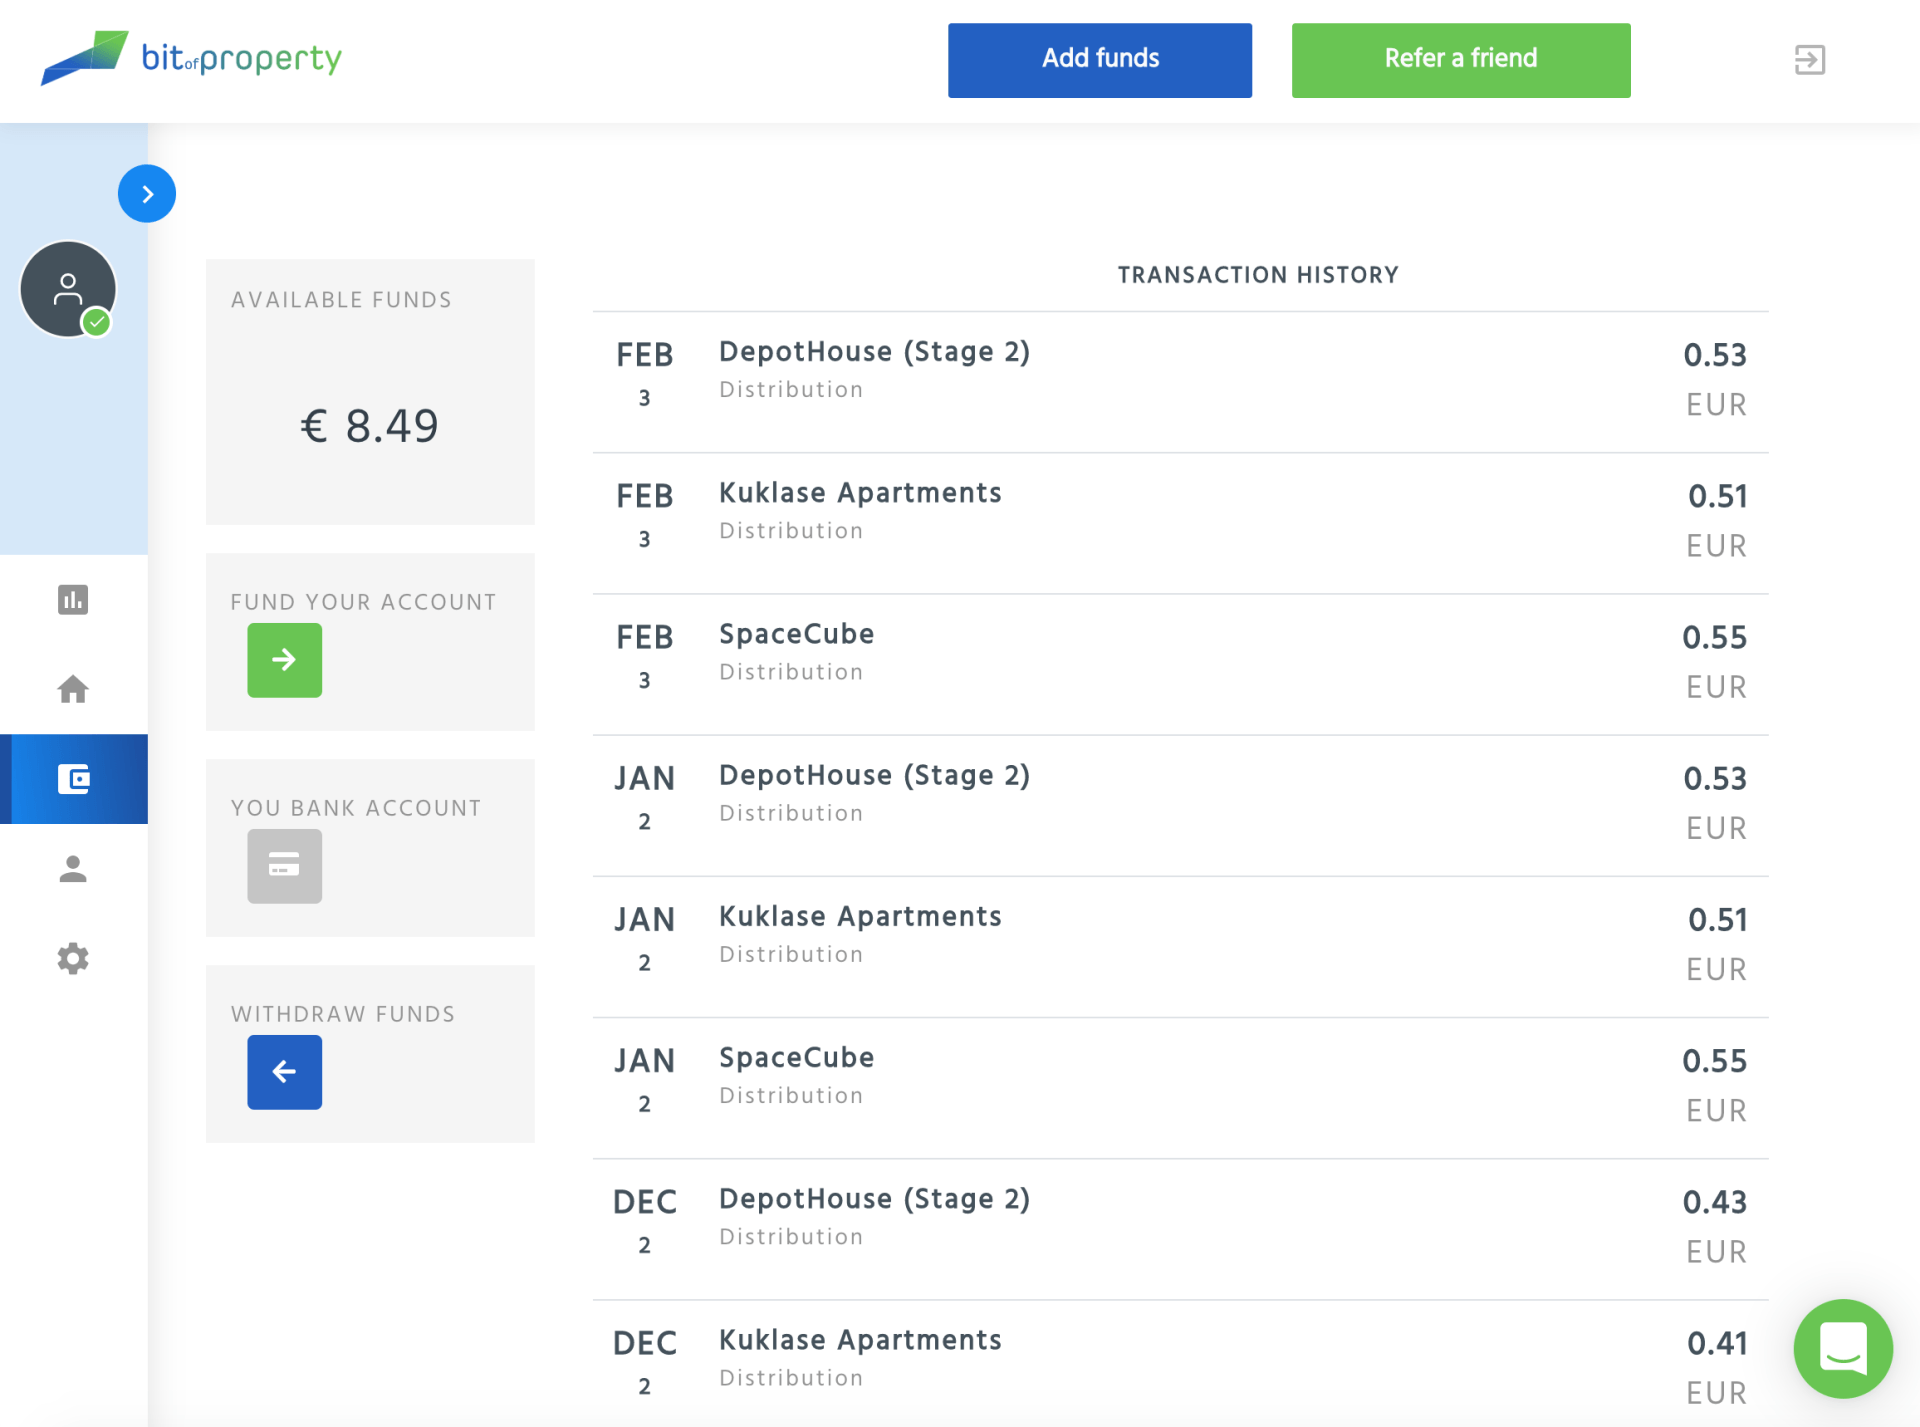Click the bank account card icon
Viewport: 1920px width, 1427px height.
coord(284,866)
